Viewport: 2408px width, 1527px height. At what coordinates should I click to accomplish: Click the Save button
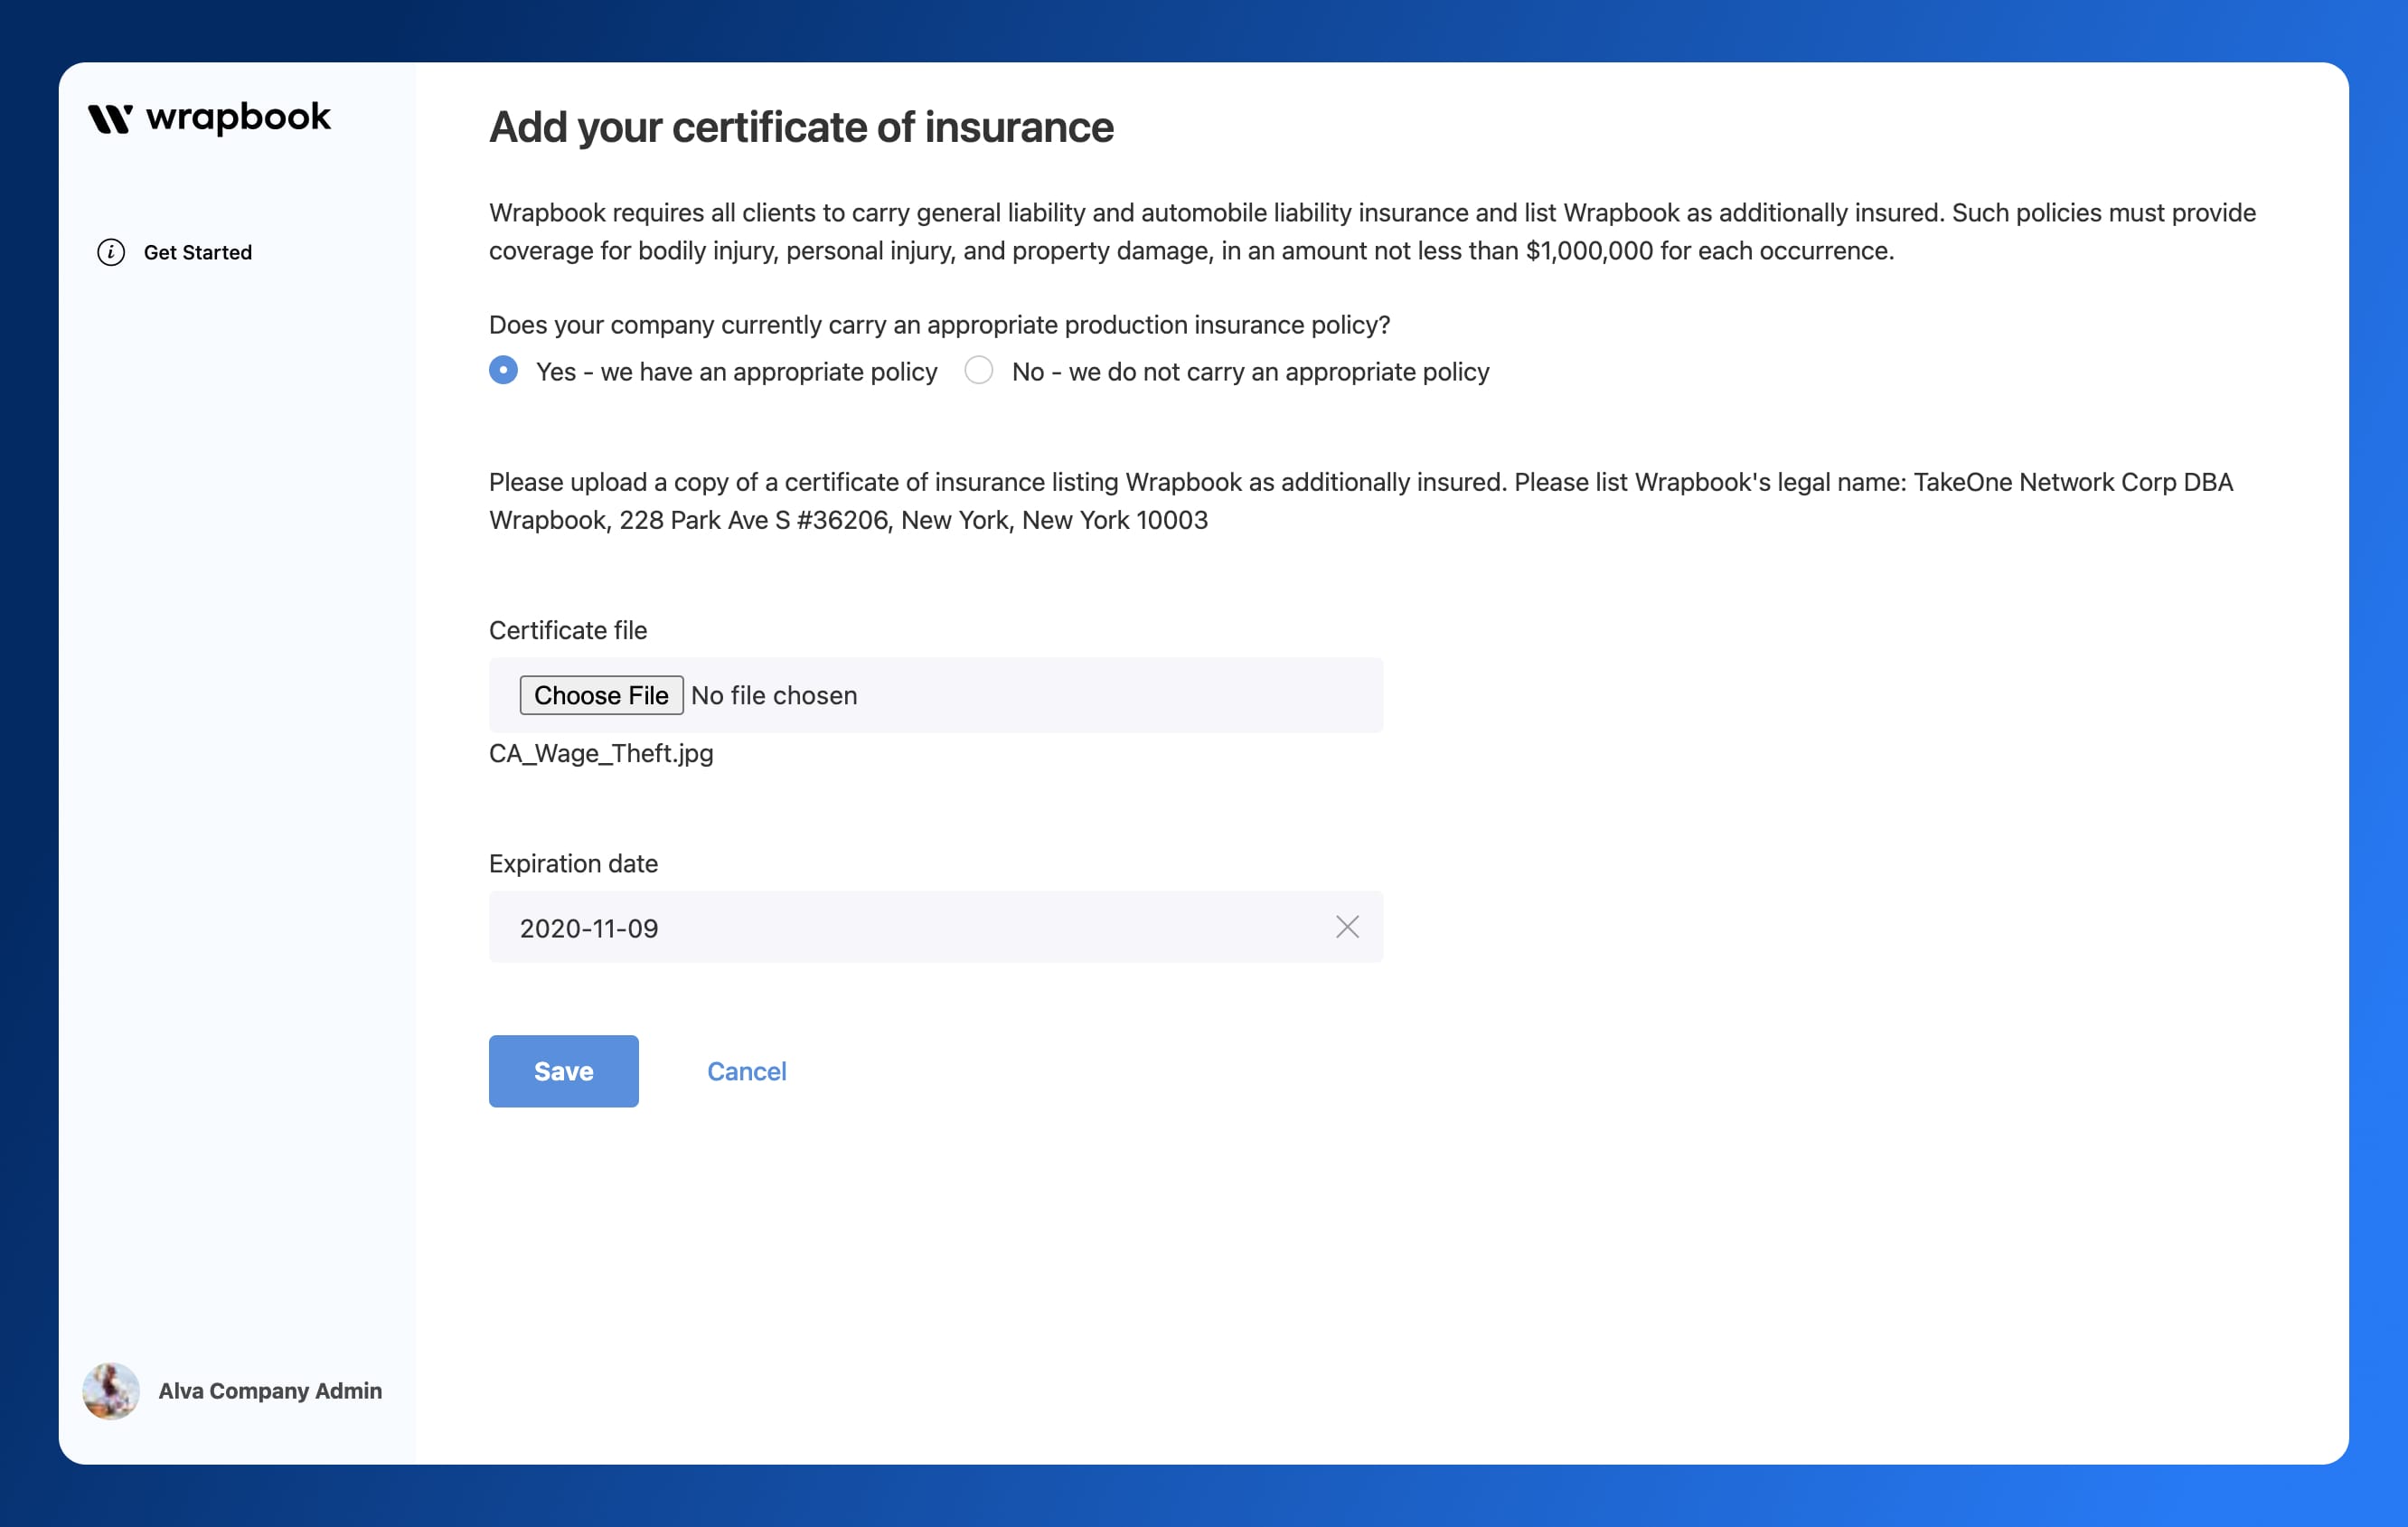click(x=563, y=1070)
